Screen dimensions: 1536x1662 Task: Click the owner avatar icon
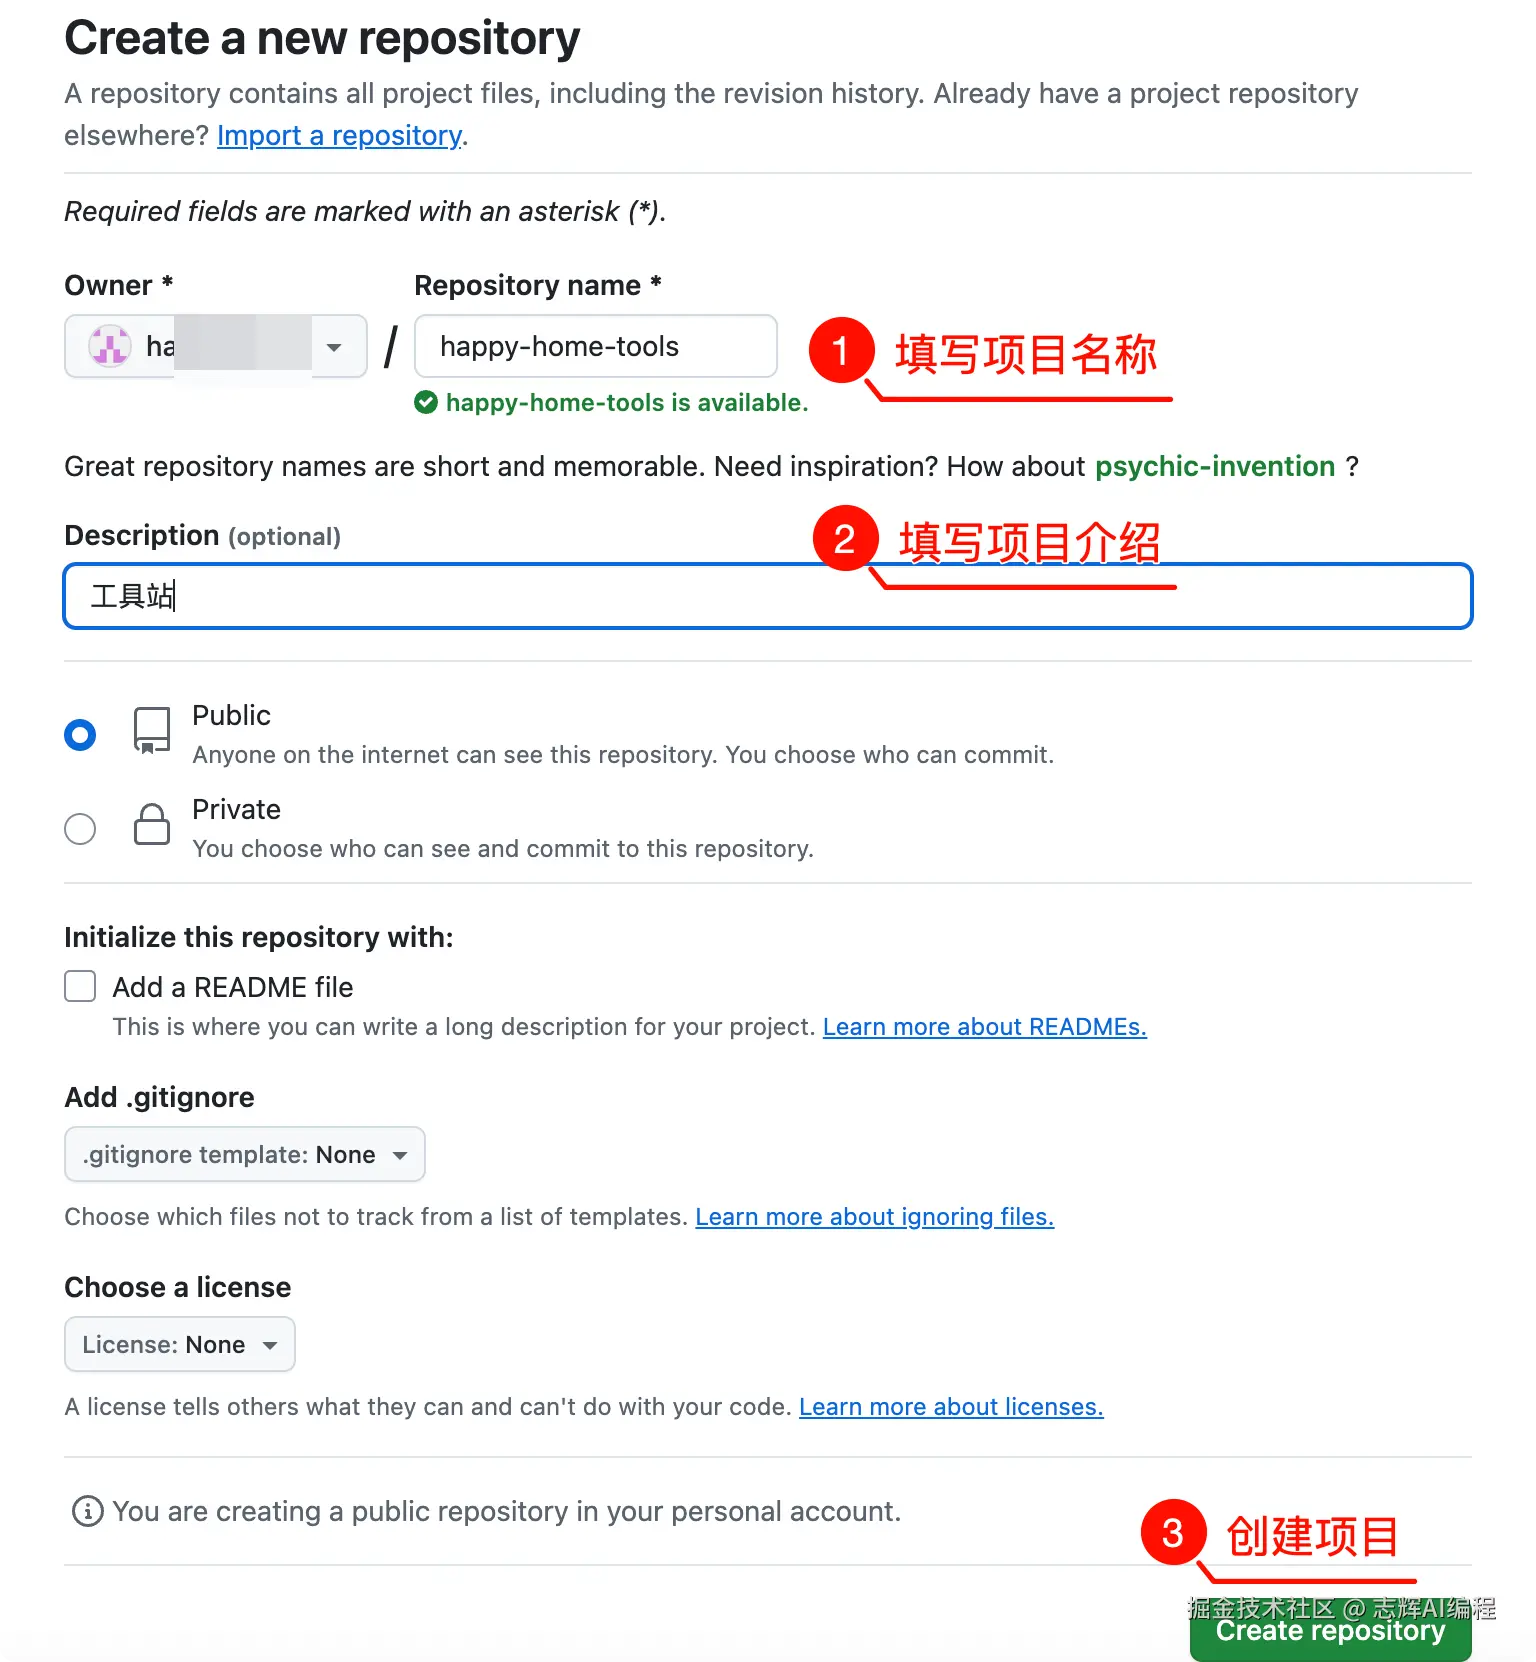tap(110, 346)
